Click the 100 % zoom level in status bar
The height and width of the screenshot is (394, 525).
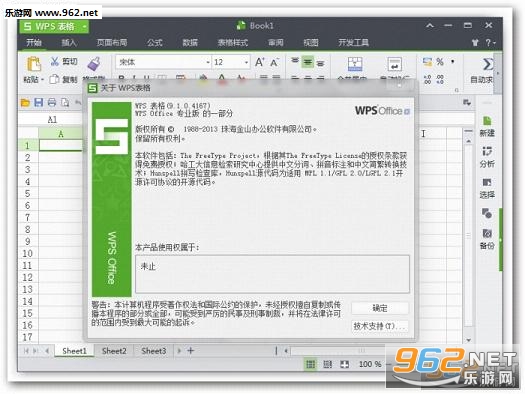(370, 364)
